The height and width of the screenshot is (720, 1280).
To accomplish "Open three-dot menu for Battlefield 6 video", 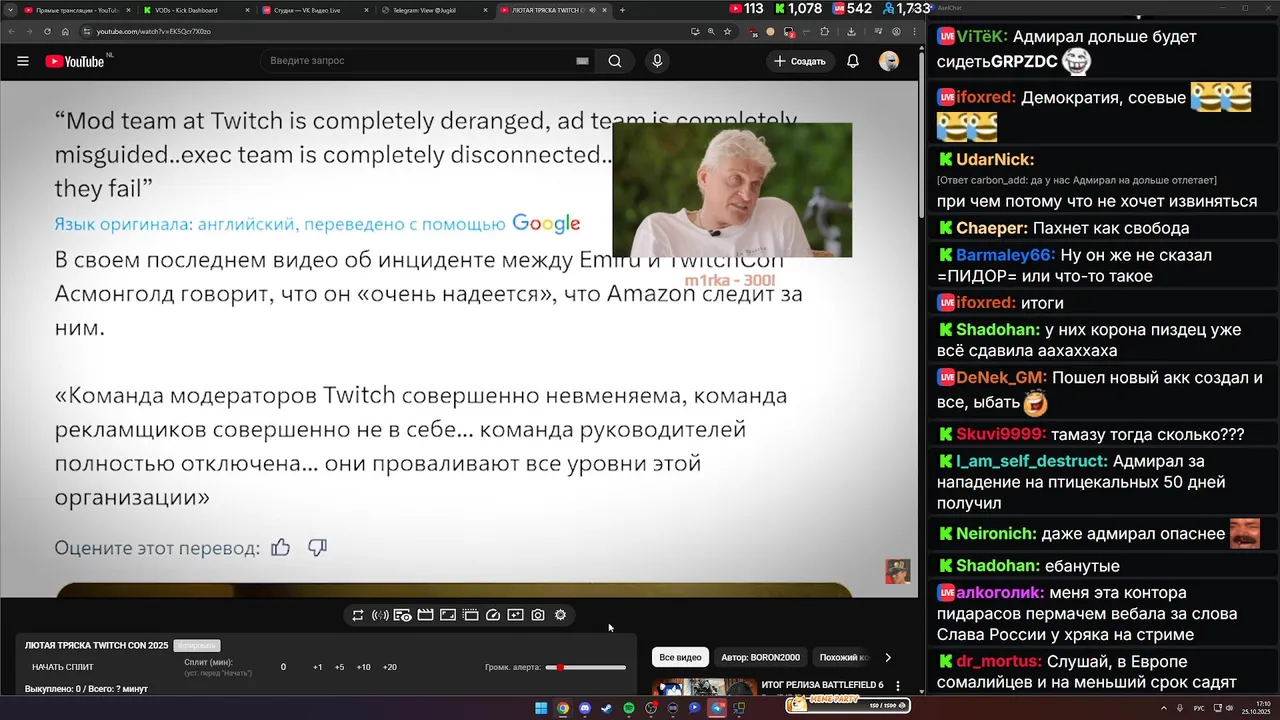I will pyautogui.click(x=897, y=686).
